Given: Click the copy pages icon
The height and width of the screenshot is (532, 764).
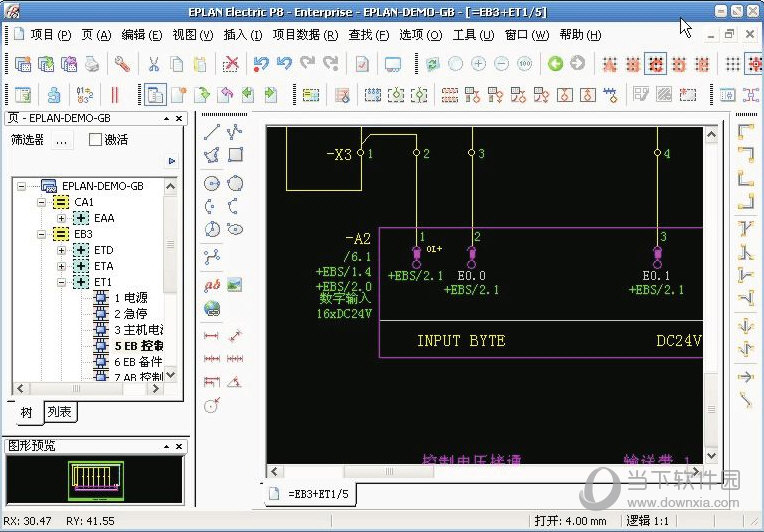Looking at the screenshot, I should [177, 64].
